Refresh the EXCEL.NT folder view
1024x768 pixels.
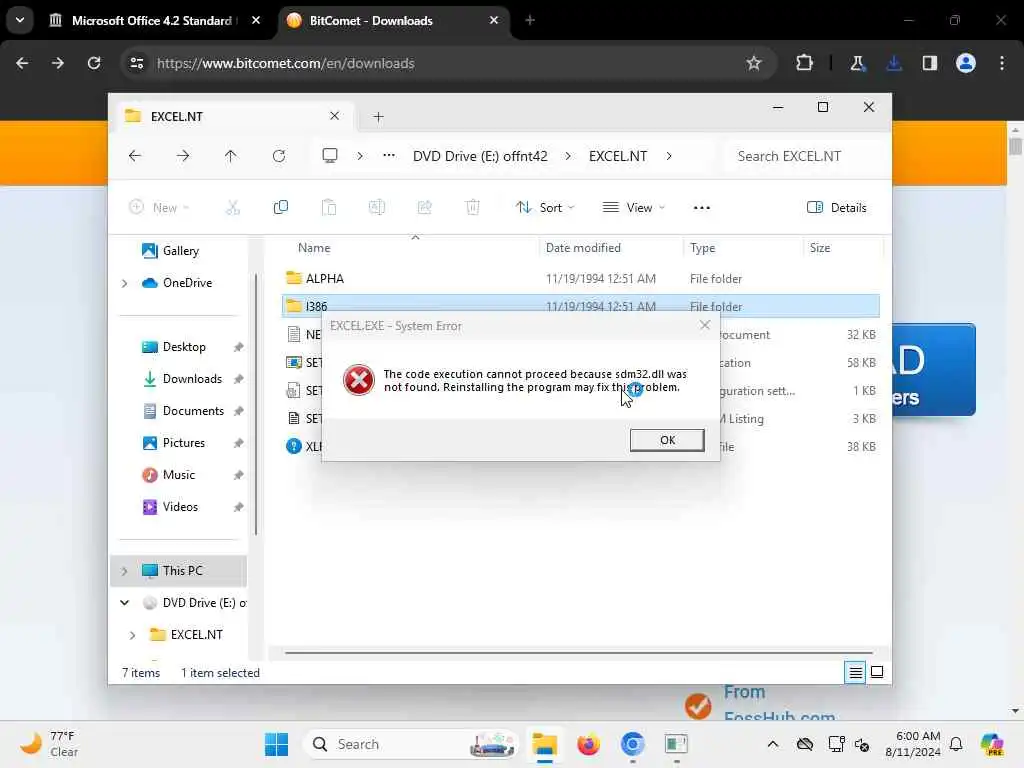tap(279, 156)
